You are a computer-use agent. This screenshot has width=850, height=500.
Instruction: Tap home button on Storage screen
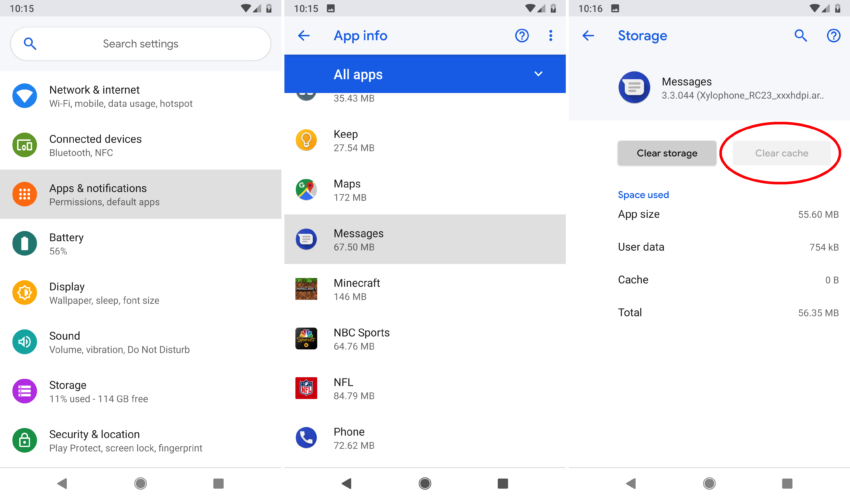coord(709,483)
